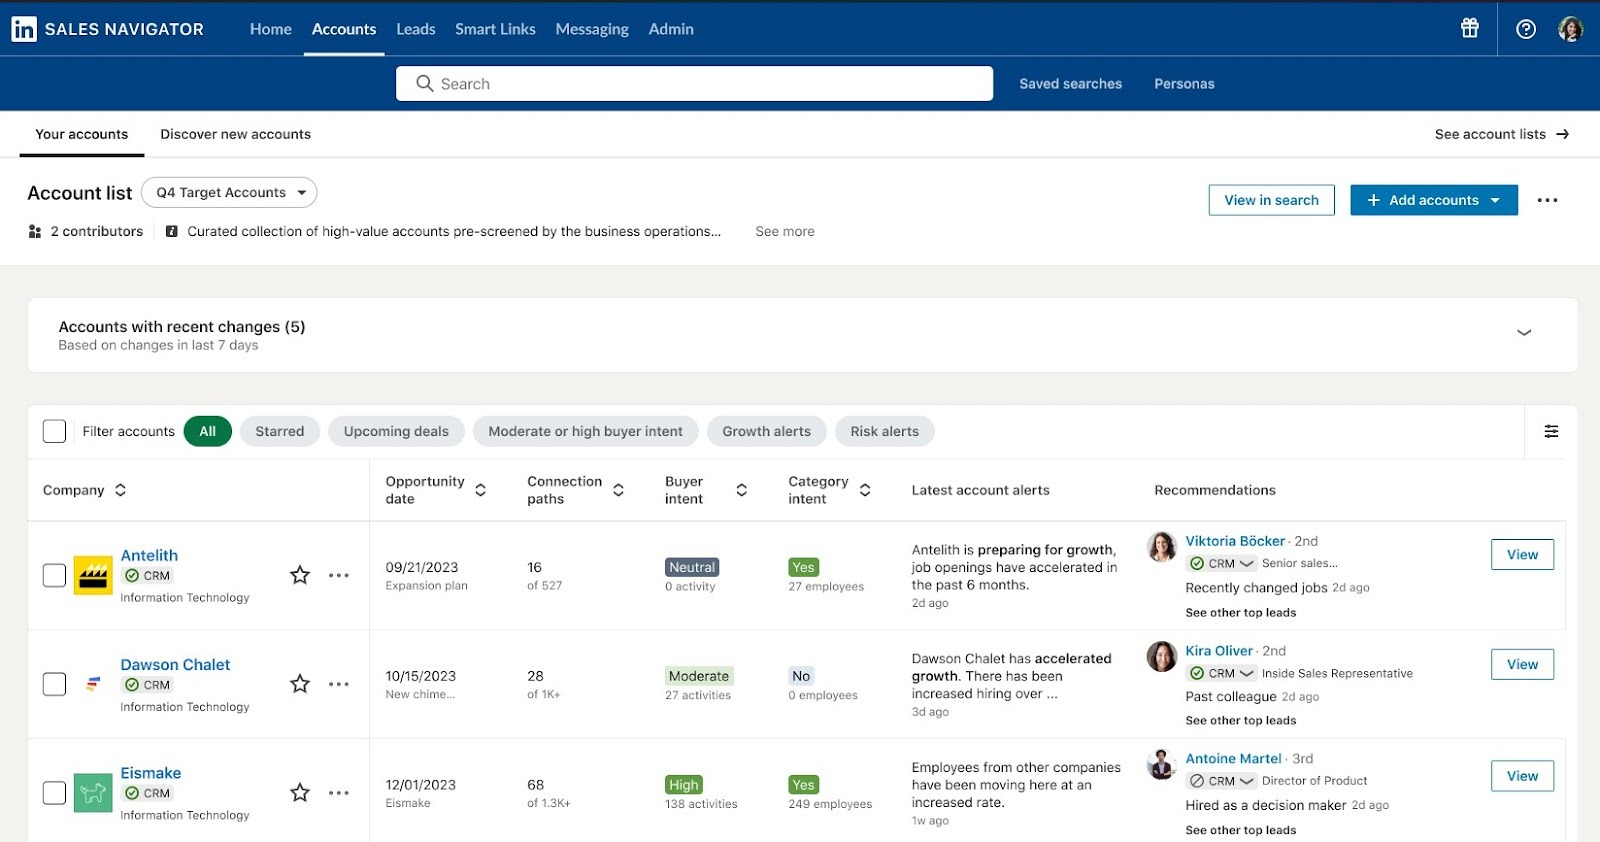Screen dimensions: 1600x842
Task: Go to the Home nav item
Action: coord(271,29)
